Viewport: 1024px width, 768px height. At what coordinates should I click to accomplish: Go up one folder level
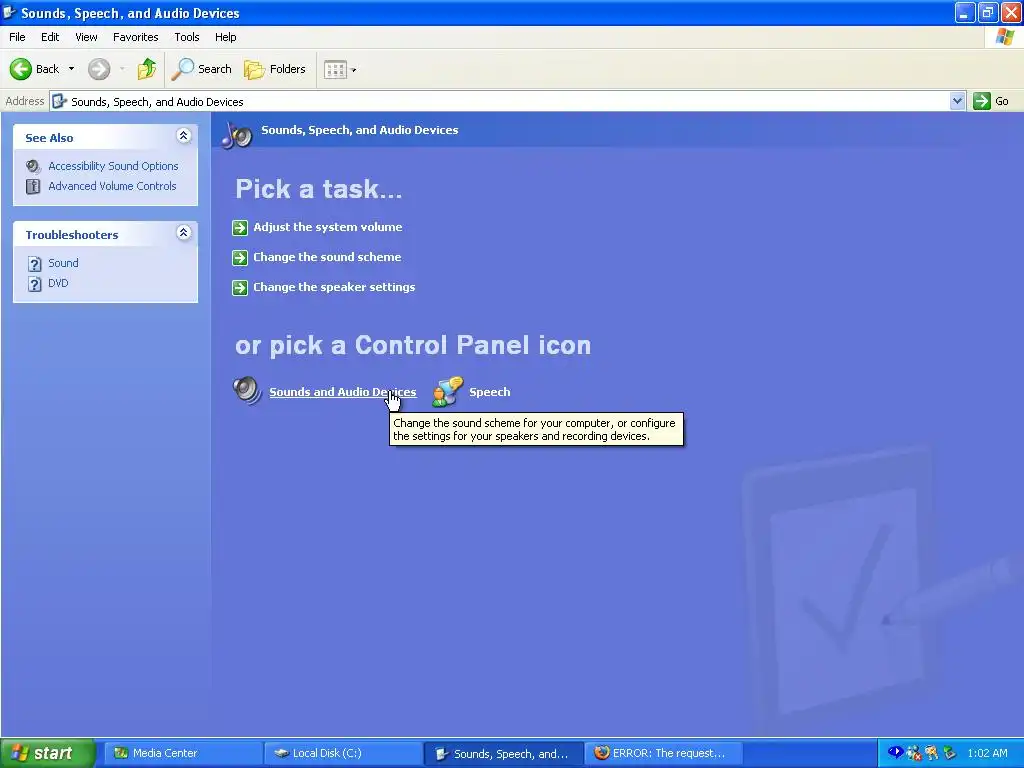click(147, 69)
